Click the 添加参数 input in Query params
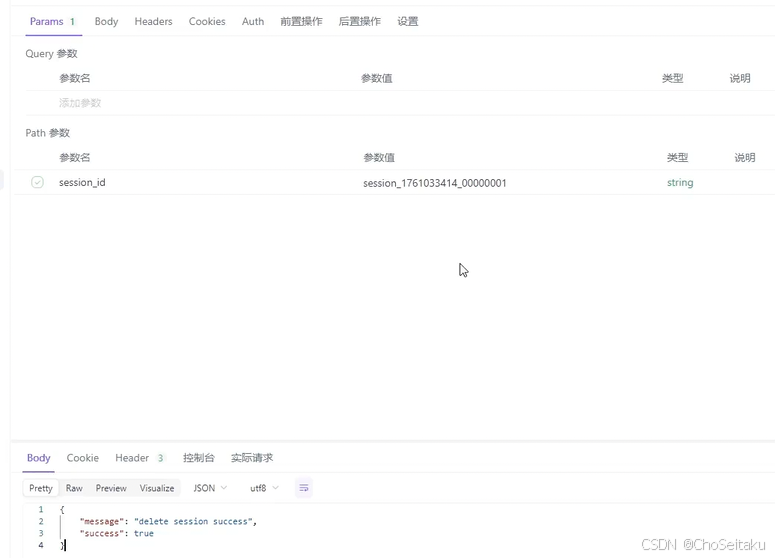The image size is (775, 558). click(x=80, y=103)
